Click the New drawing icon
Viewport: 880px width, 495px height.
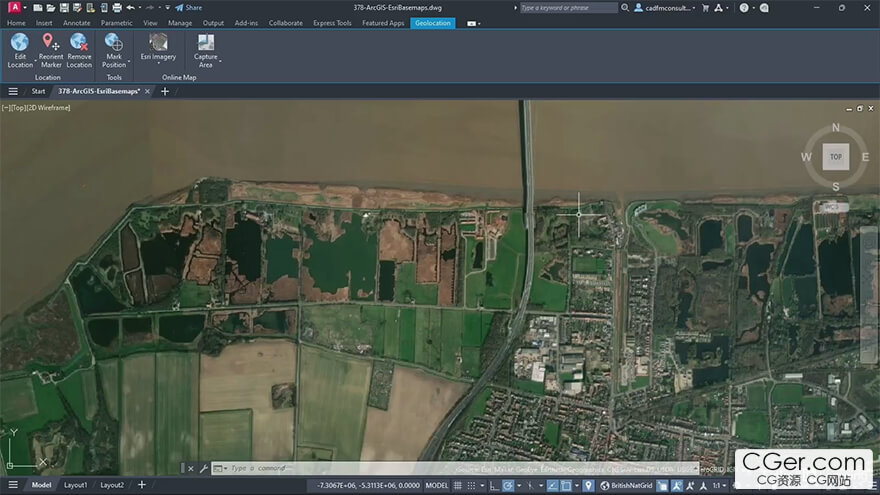click(x=38, y=8)
